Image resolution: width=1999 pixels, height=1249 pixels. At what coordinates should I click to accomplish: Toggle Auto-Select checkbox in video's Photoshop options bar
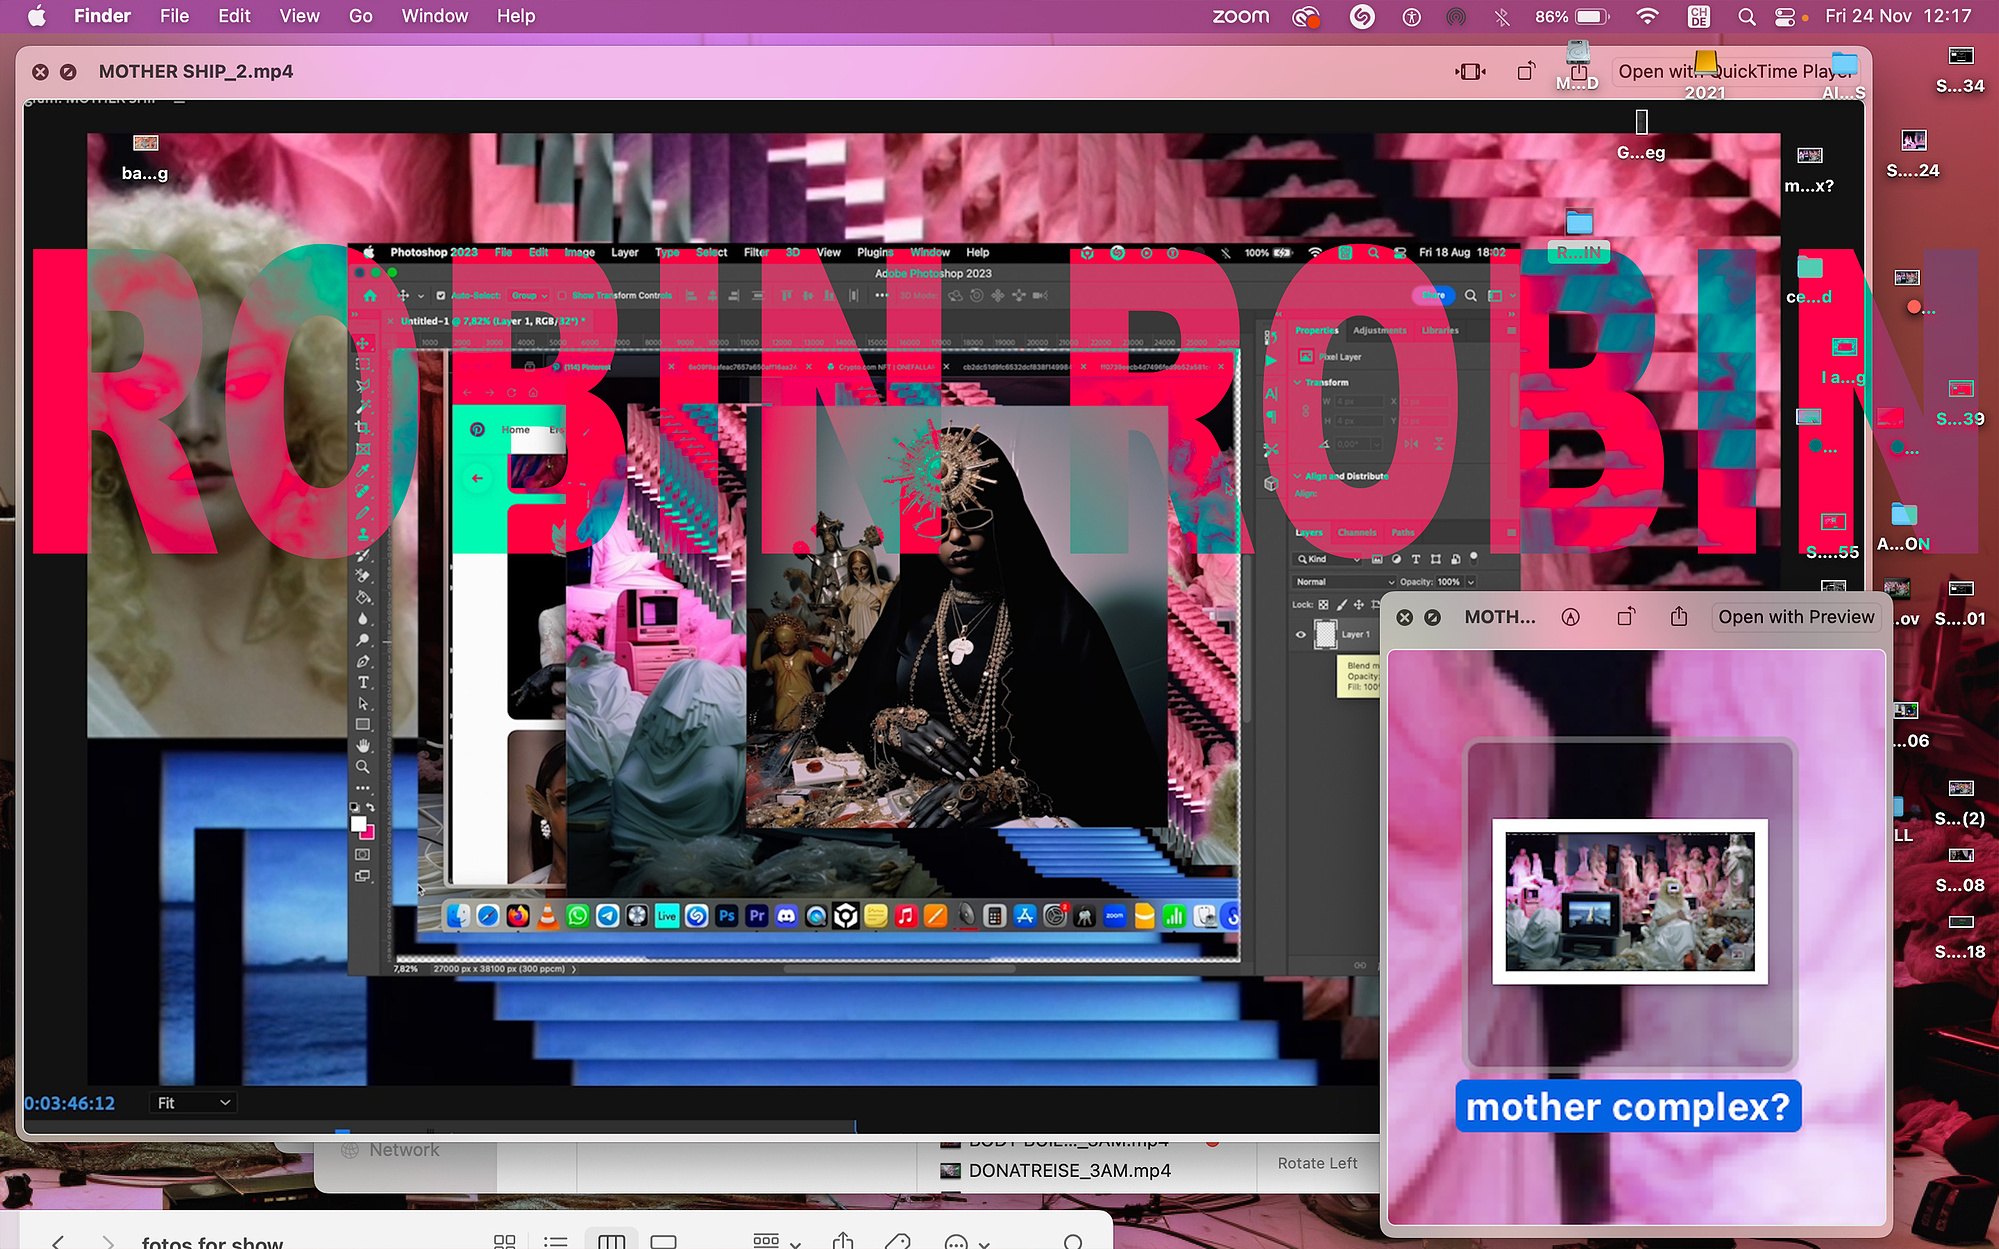point(440,296)
